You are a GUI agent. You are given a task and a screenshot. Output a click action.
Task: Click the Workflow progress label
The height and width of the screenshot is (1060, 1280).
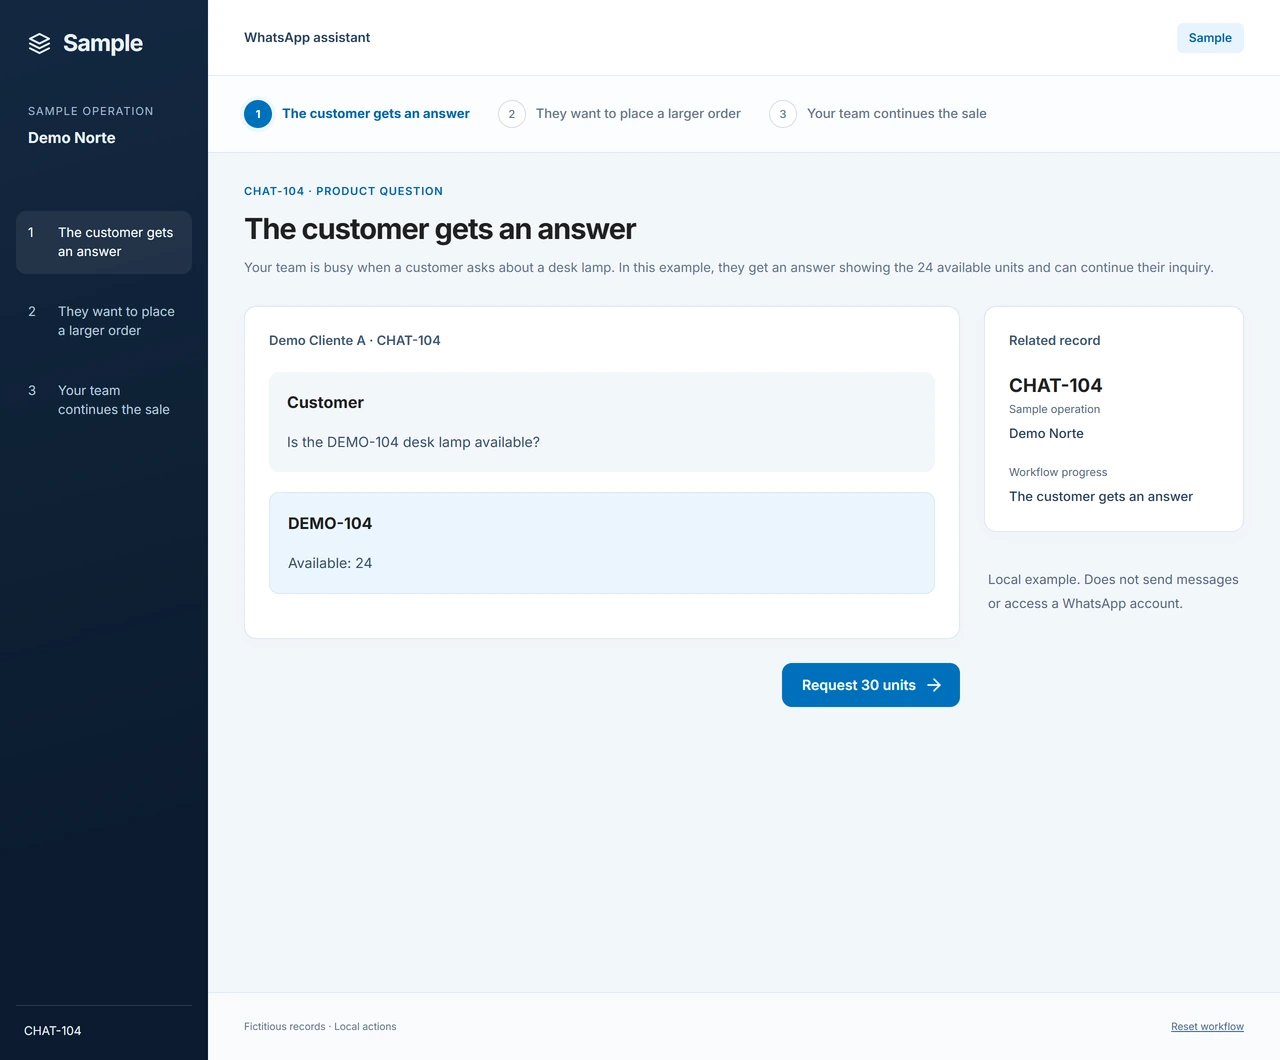click(x=1058, y=472)
